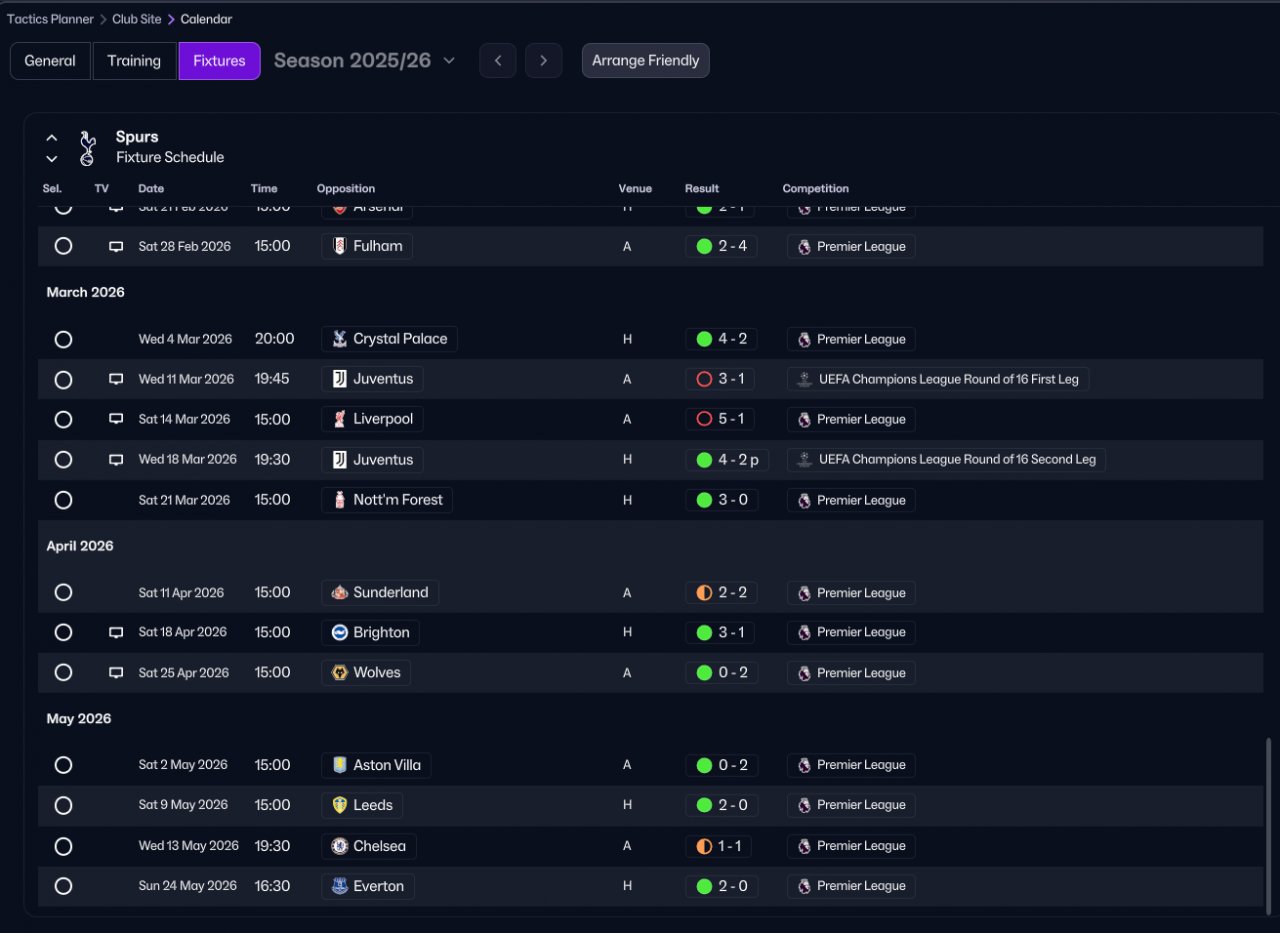Switch to the Training tab
1280x933 pixels.
(x=134, y=61)
